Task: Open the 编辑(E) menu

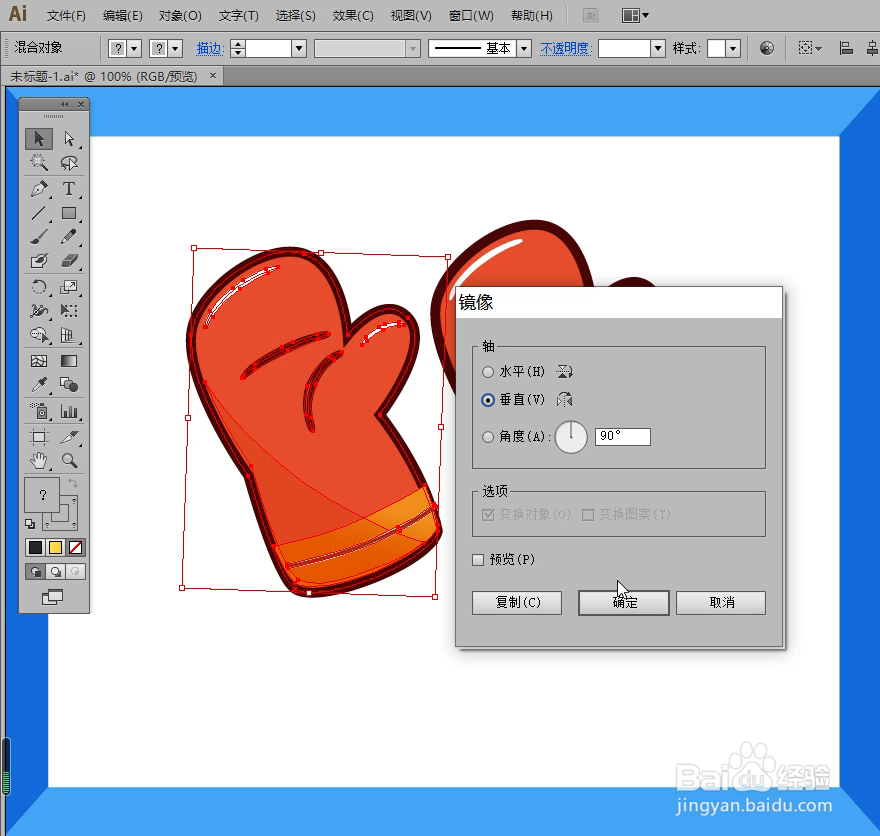Action: [x=122, y=16]
